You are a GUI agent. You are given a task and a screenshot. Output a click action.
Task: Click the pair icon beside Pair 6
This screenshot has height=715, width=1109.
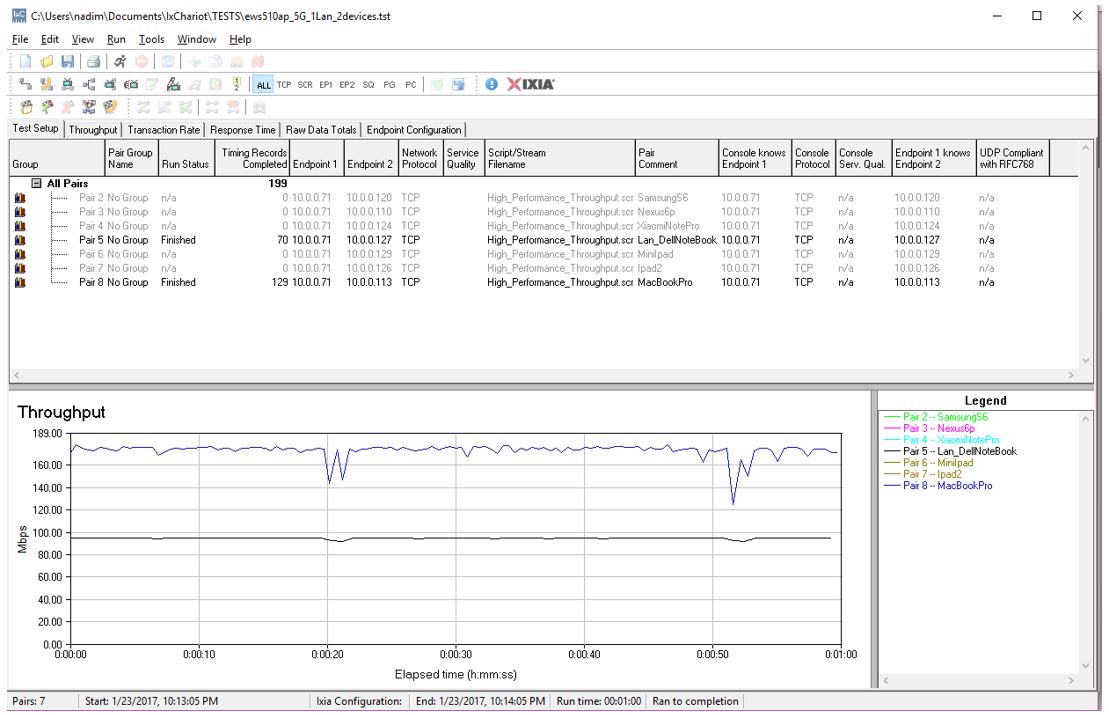(x=20, y=255)
